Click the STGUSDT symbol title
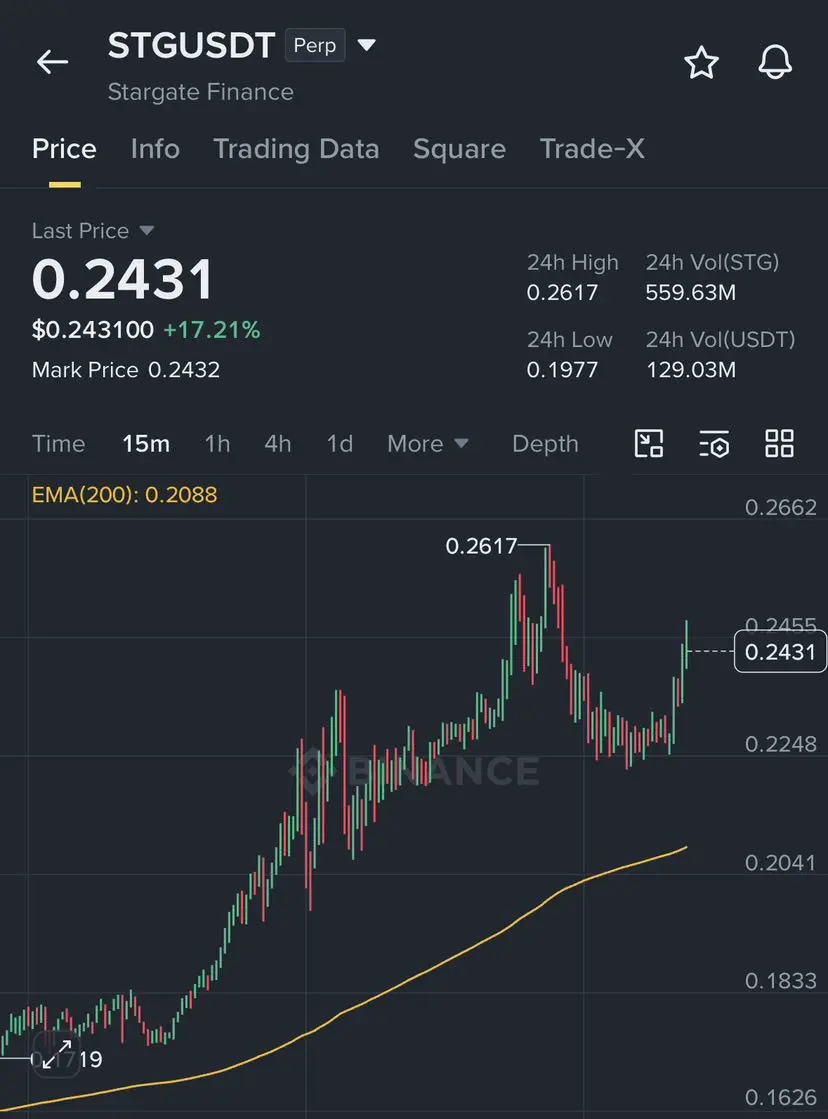828x1119 pixels. coord(191,46)
